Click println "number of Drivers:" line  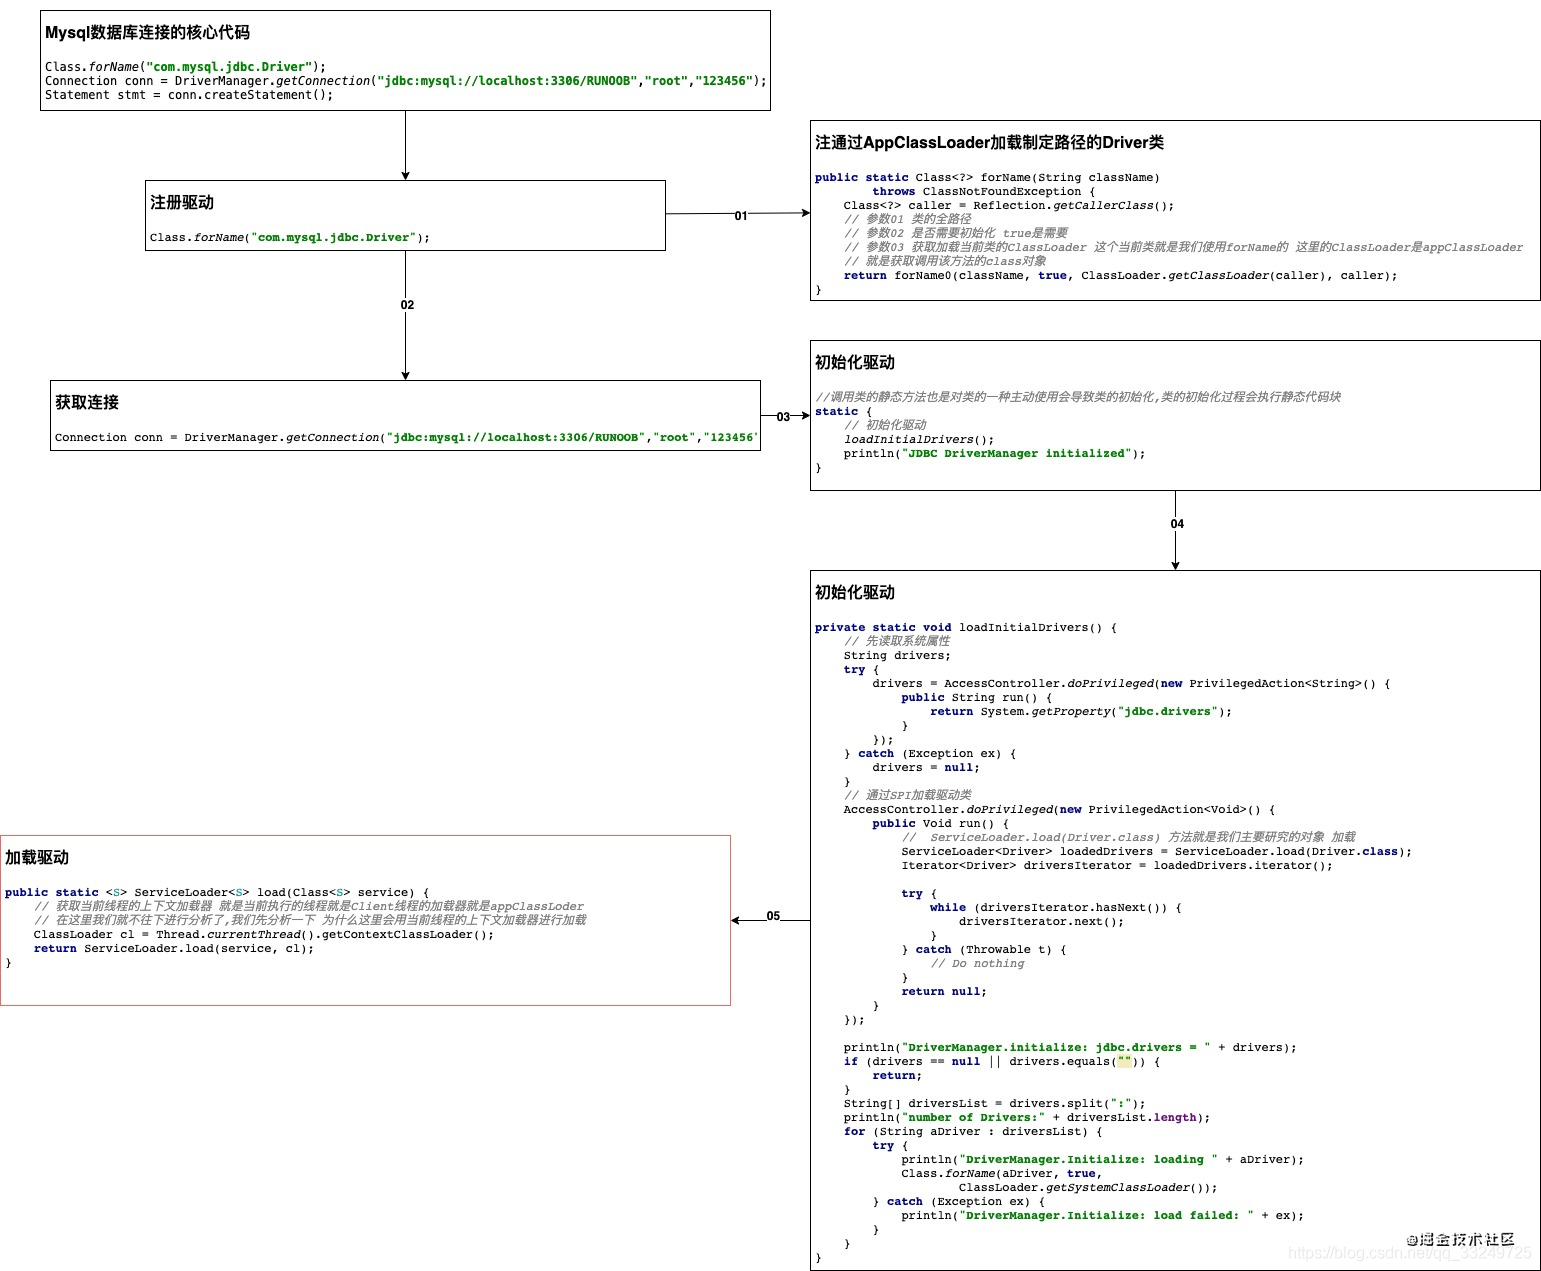click(1027, 1117)
